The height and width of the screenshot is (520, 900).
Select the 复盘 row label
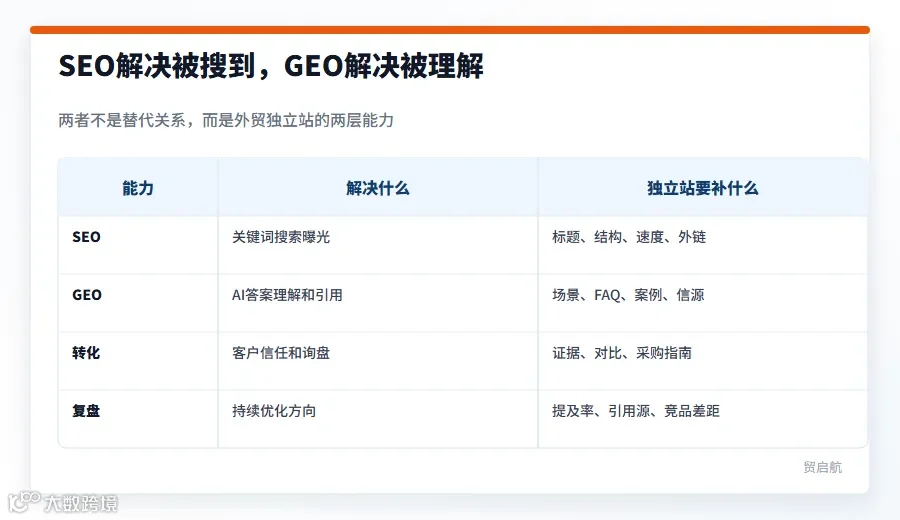[x=86, y=411]
